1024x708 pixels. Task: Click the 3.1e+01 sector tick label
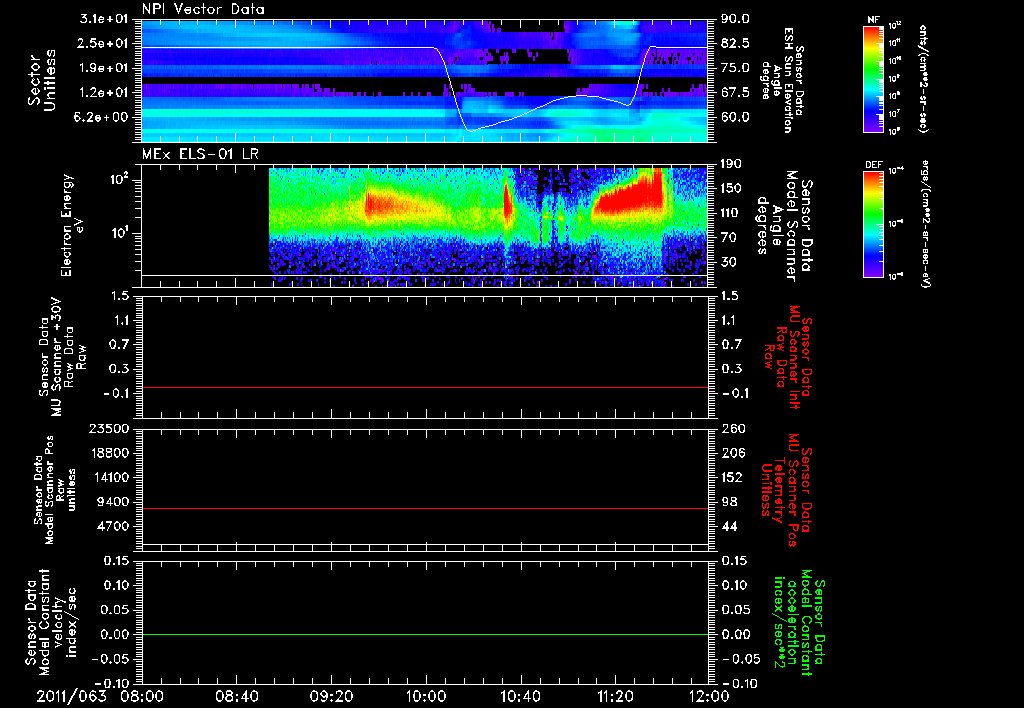point(106,19)
